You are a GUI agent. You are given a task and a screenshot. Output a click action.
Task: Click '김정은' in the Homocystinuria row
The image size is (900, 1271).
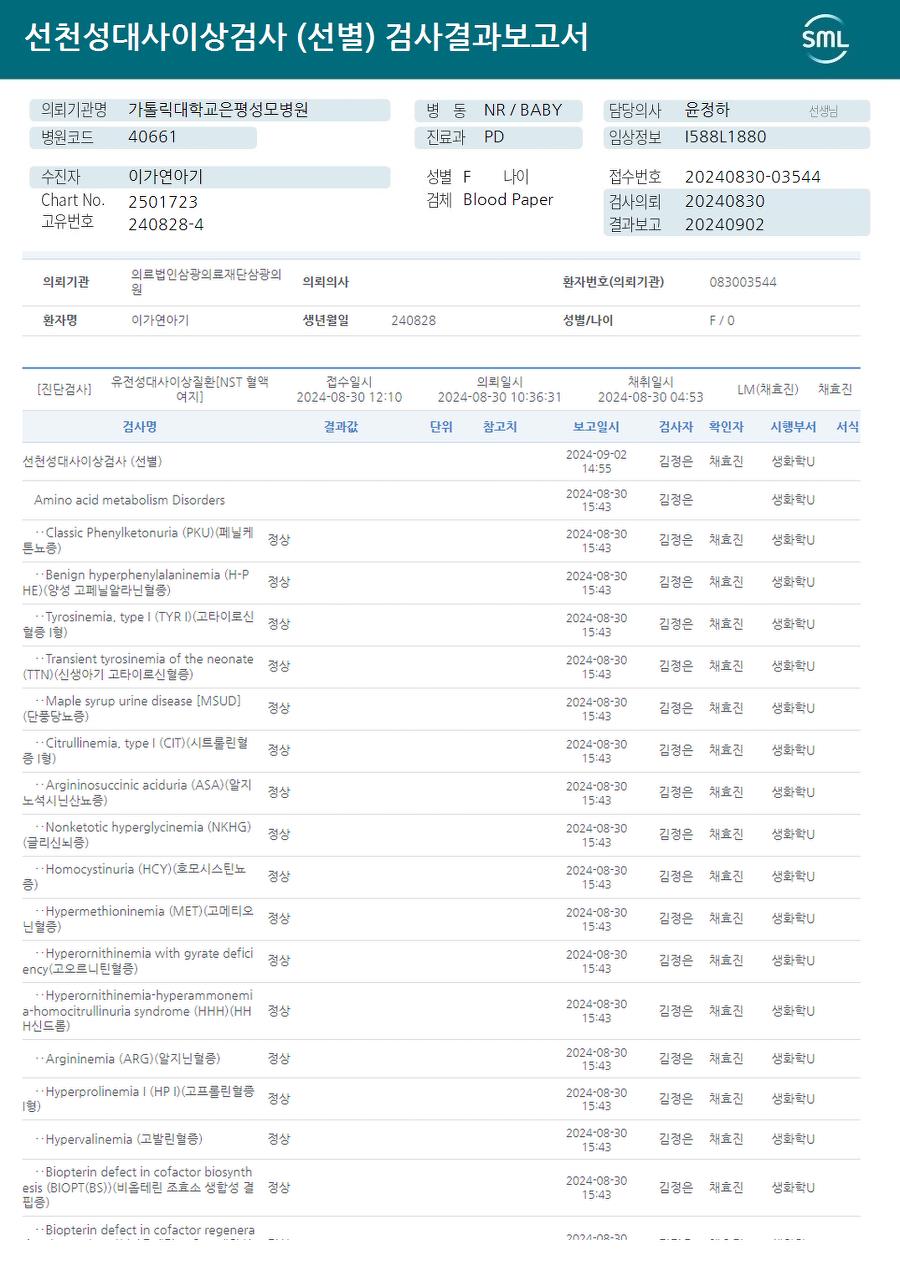676,876
